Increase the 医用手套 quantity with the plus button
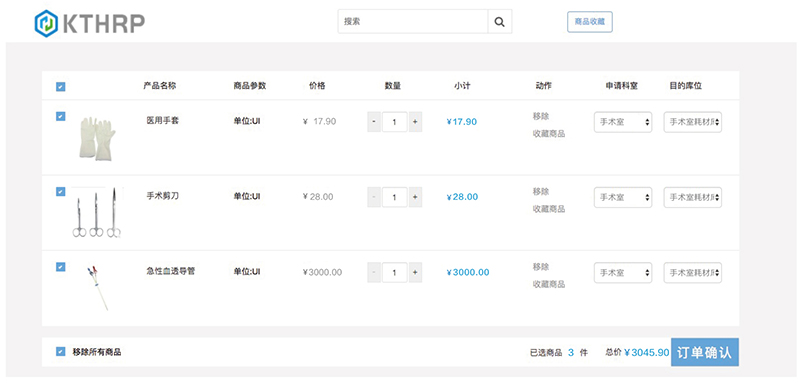800x383 pixels. click(415, 122)
